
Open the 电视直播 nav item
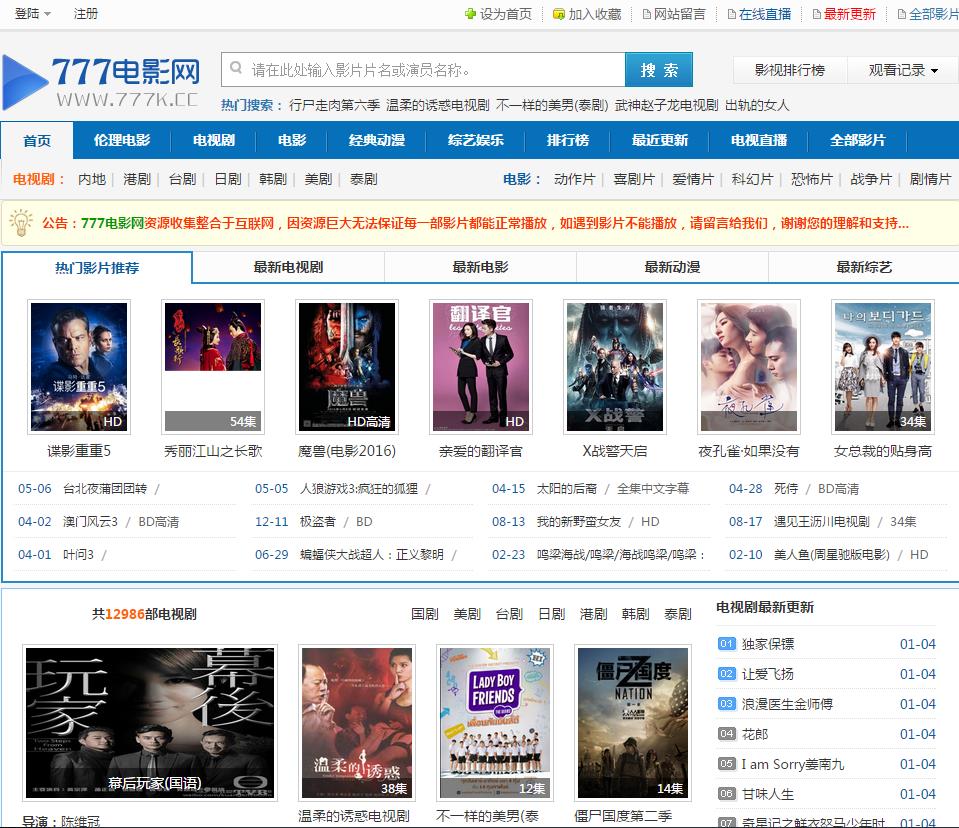[758, 140]
